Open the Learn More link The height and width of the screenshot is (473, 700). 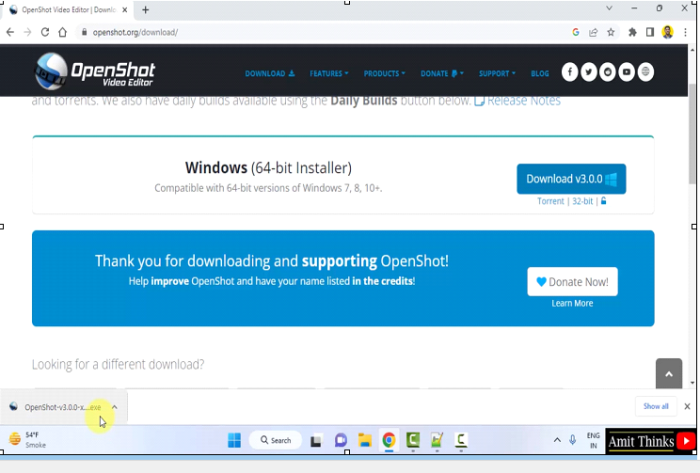coord(572,303)
